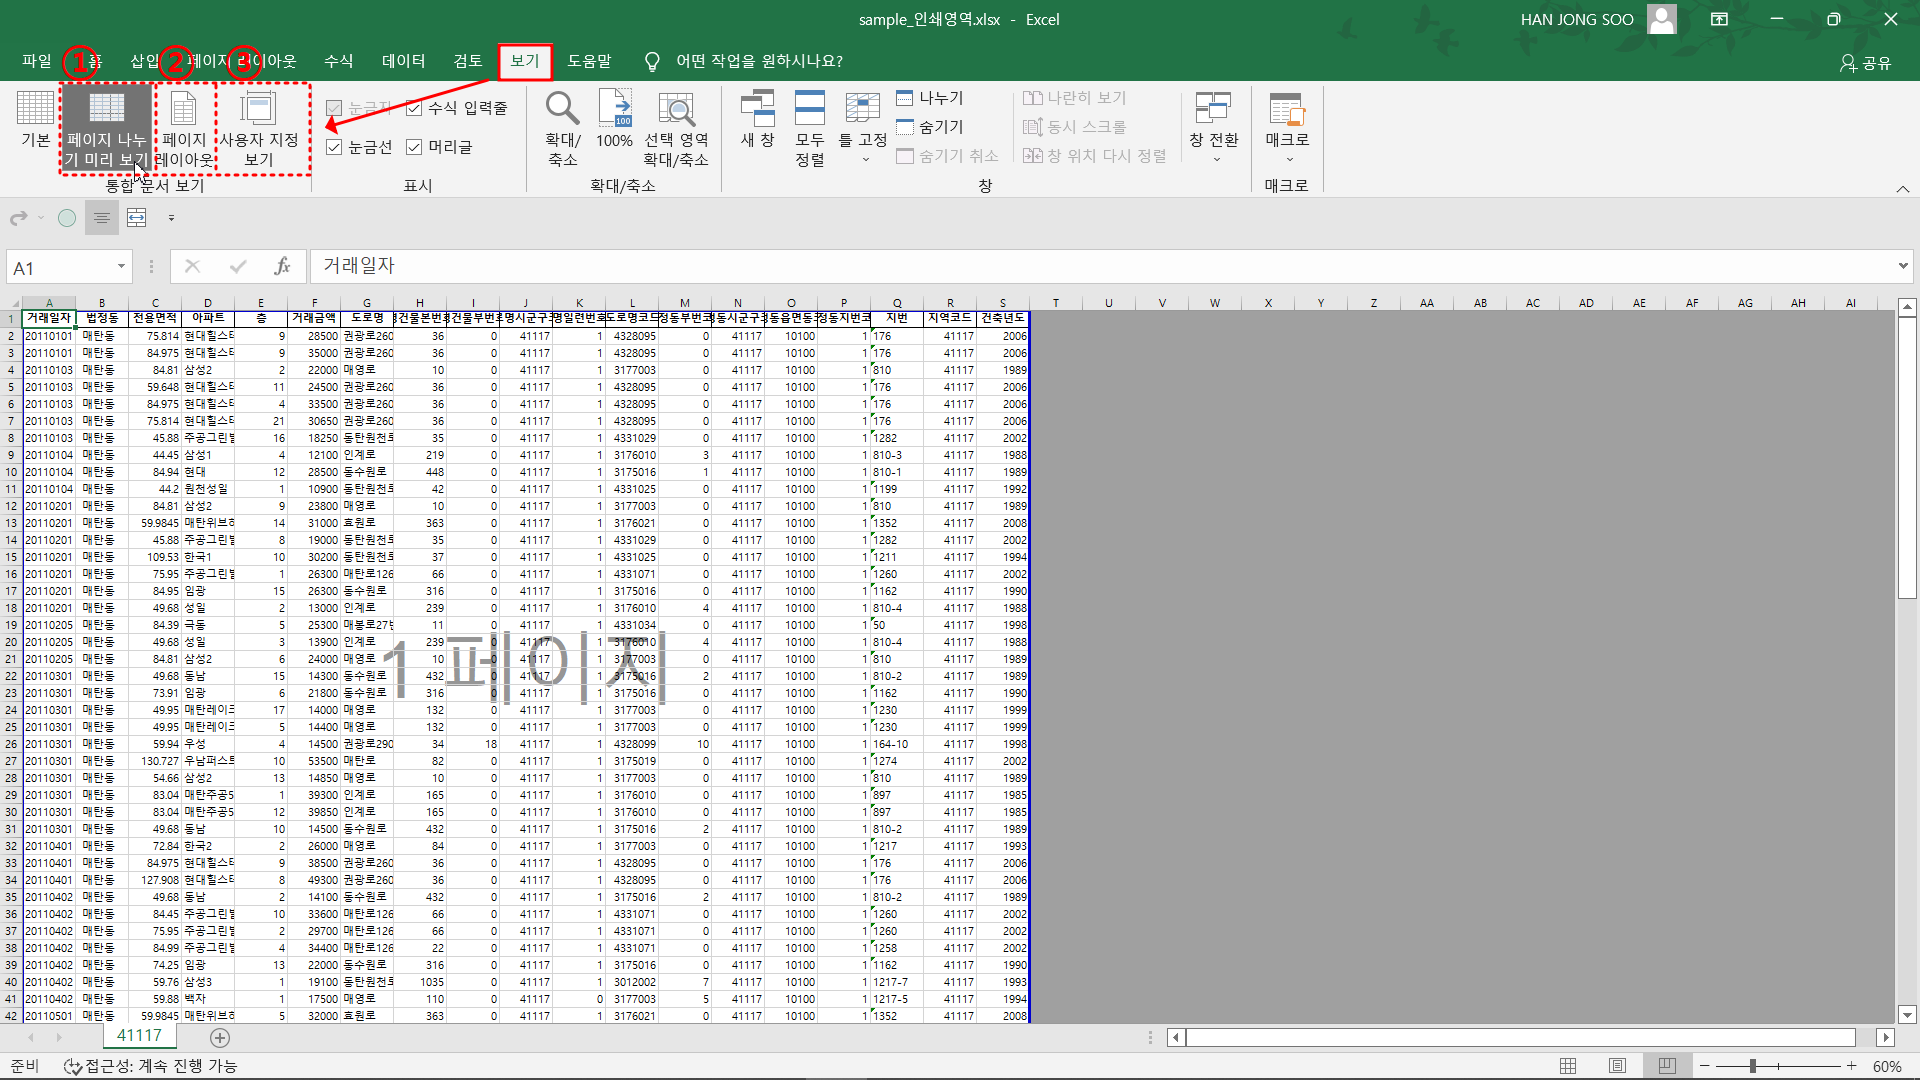Select the 41117 sheet tab
Viewport: 1920px width, 1080px height.
coord(139,1036)
